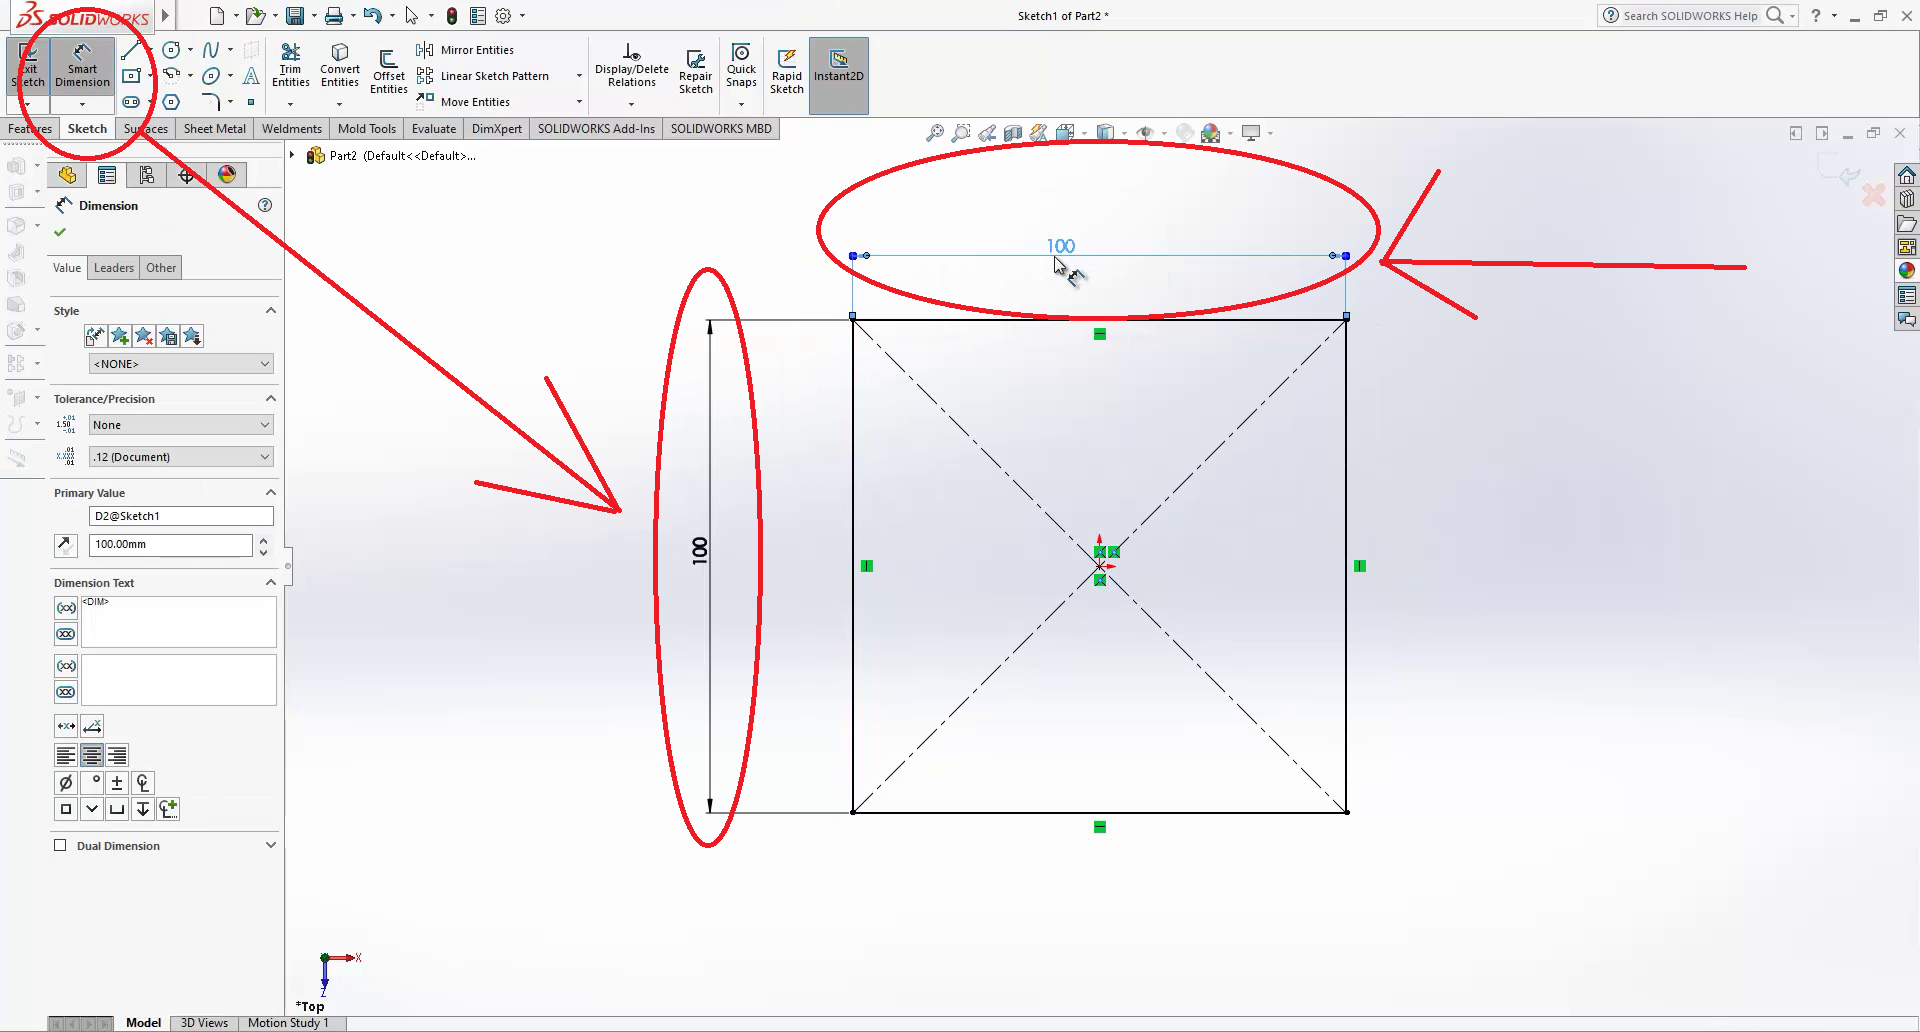
Task: Open the Repair Sketch tool
Action: (x=695, y=70)
